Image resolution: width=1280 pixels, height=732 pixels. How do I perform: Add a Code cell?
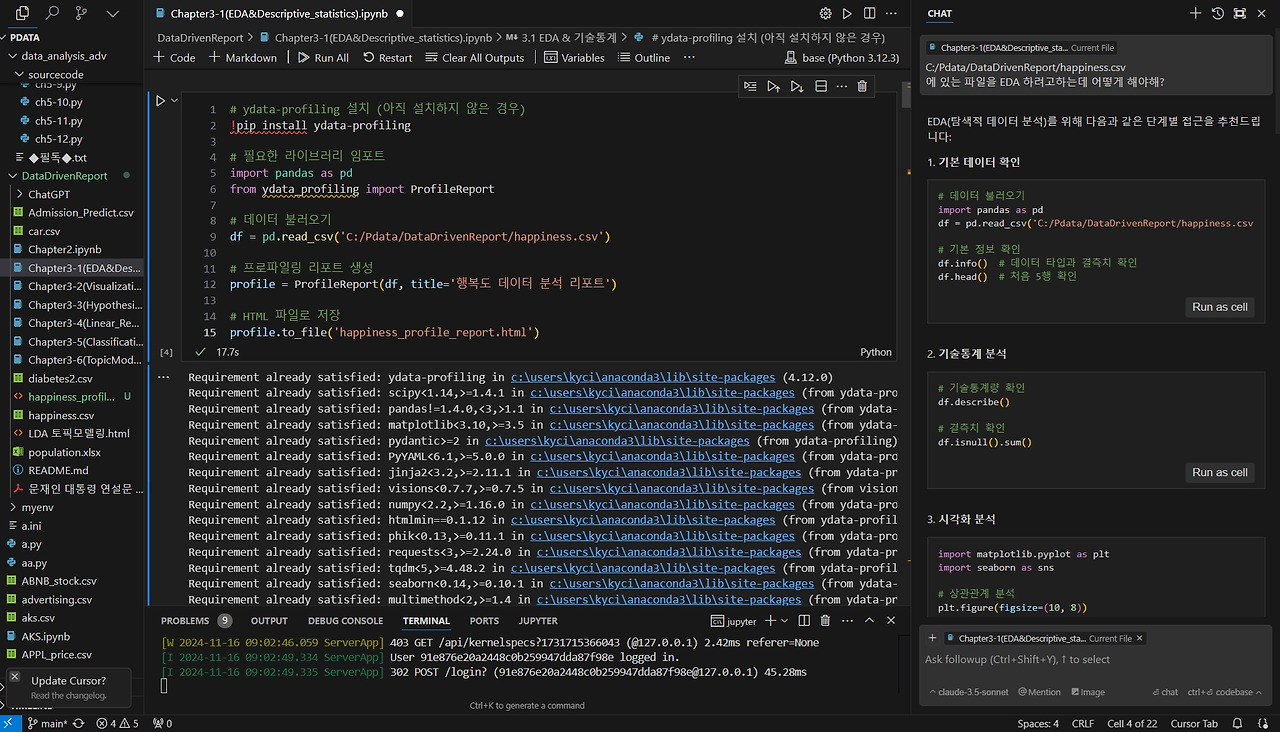click(x=174, y=57)
